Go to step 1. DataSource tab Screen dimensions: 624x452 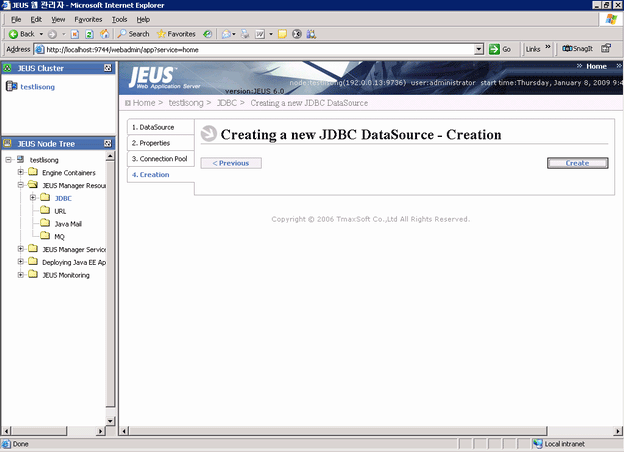(x=160, y=127)
